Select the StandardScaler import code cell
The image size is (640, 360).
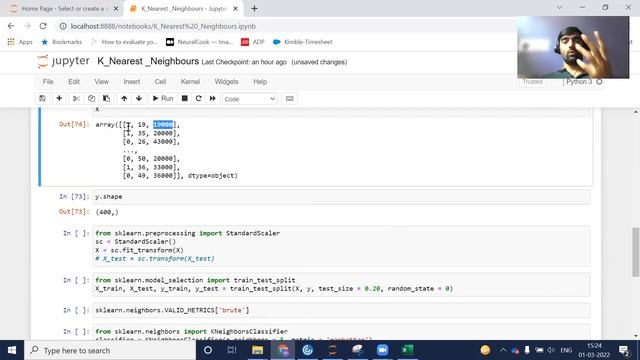click(x=341, y=246)
